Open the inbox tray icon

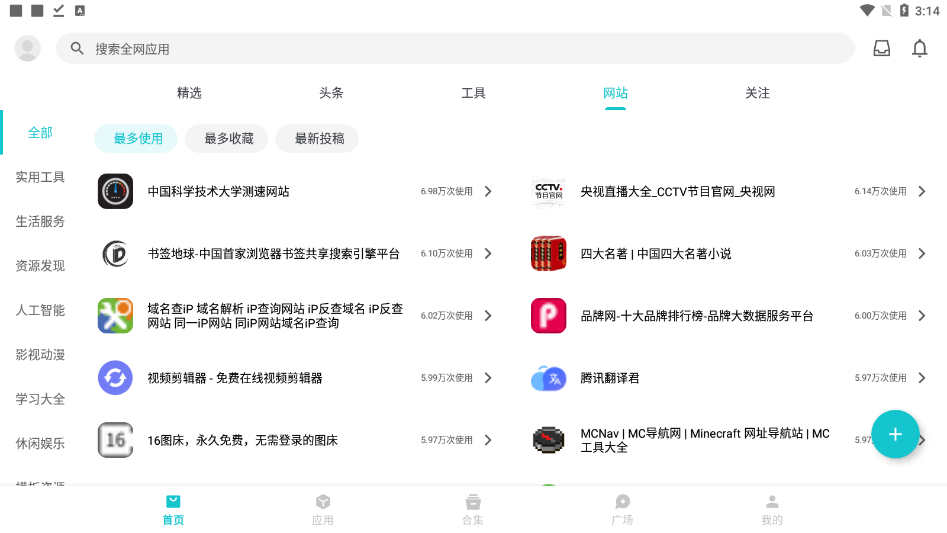pos(882,48)
